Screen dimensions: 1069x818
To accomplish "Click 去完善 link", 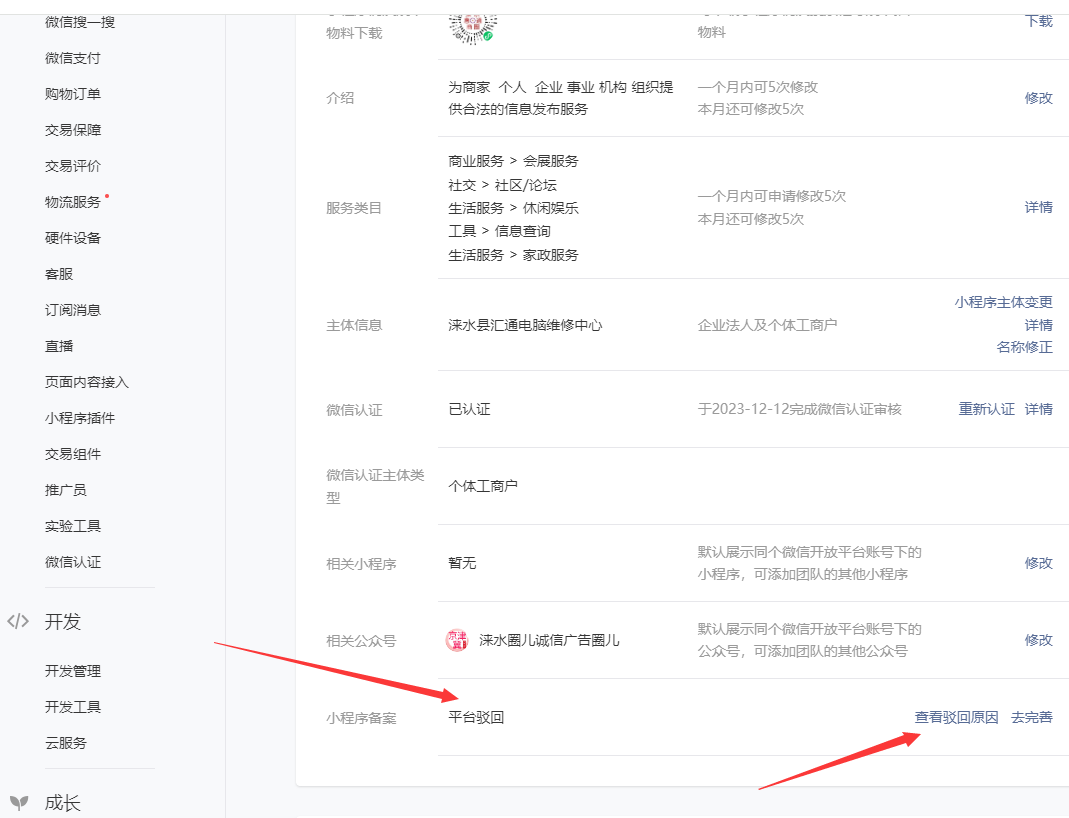I will click(1032, 717).
